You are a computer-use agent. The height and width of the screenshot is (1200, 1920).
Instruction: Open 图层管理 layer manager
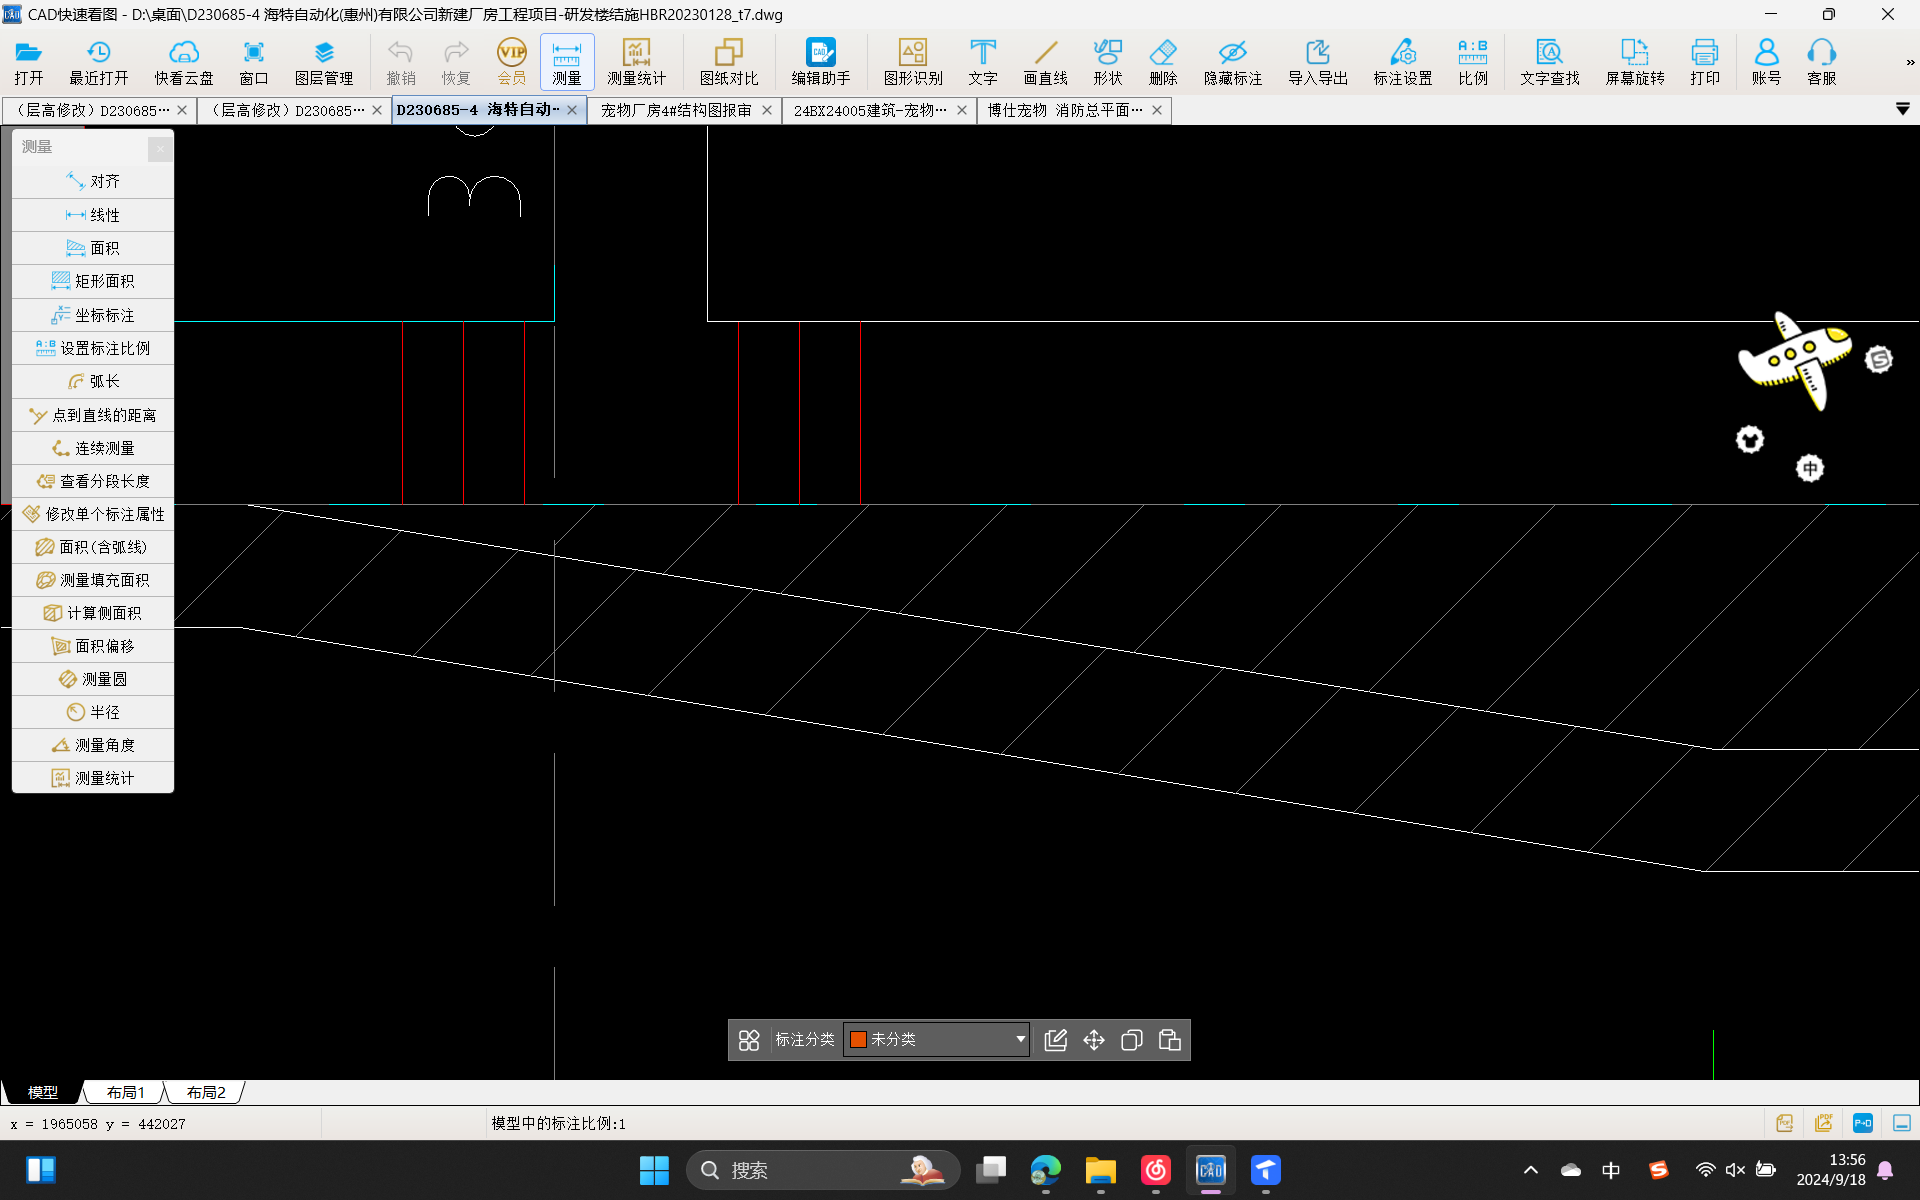324,63
